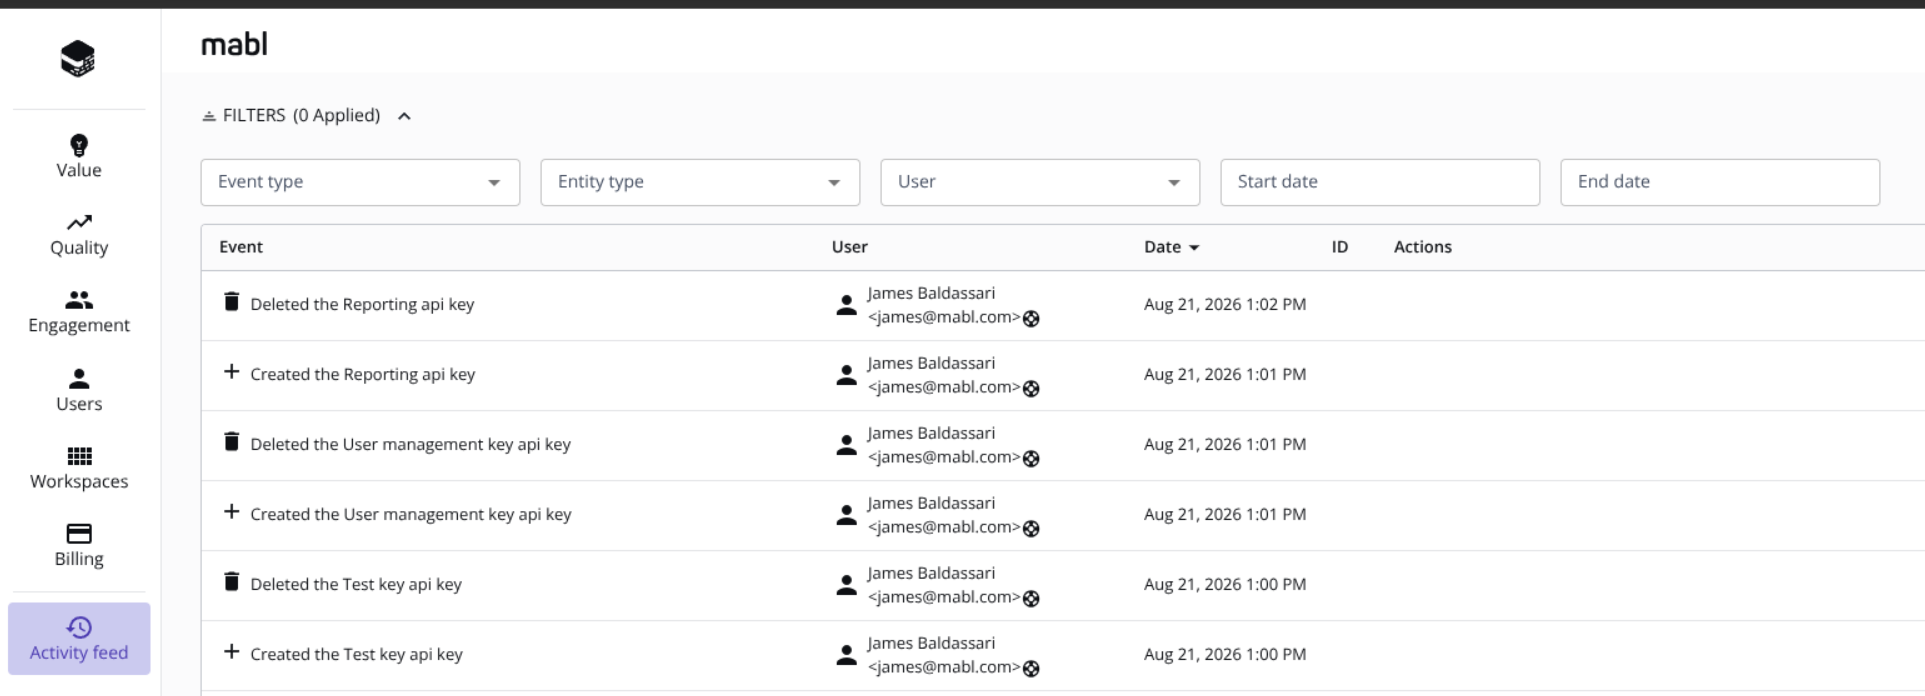Screen dimensions: 1925x696
Task: Click the mabl title heading
Action: point(234,44)
